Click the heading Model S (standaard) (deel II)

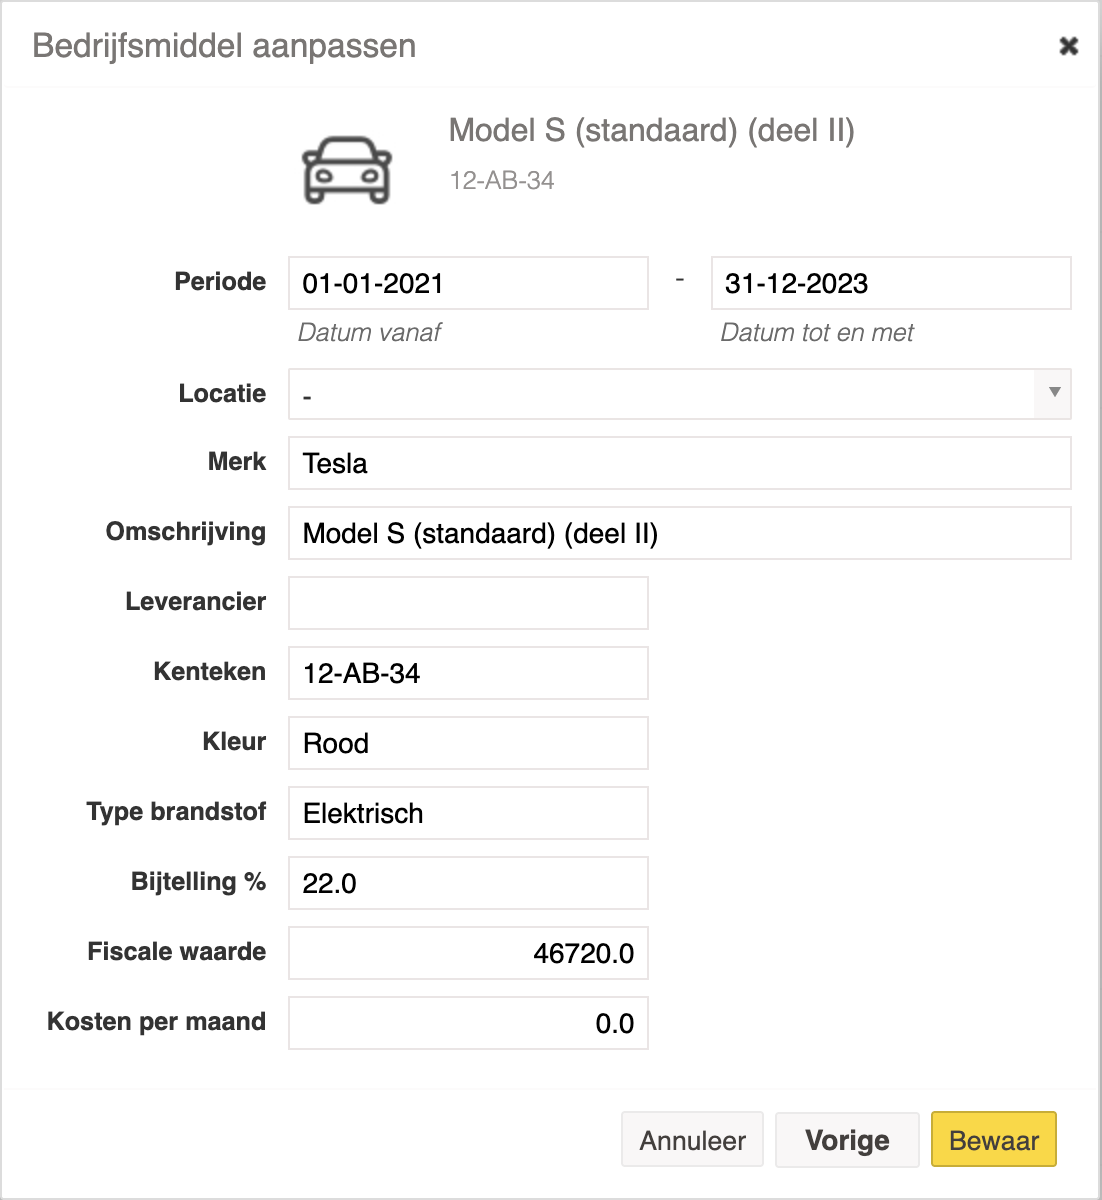click(652, 131)
